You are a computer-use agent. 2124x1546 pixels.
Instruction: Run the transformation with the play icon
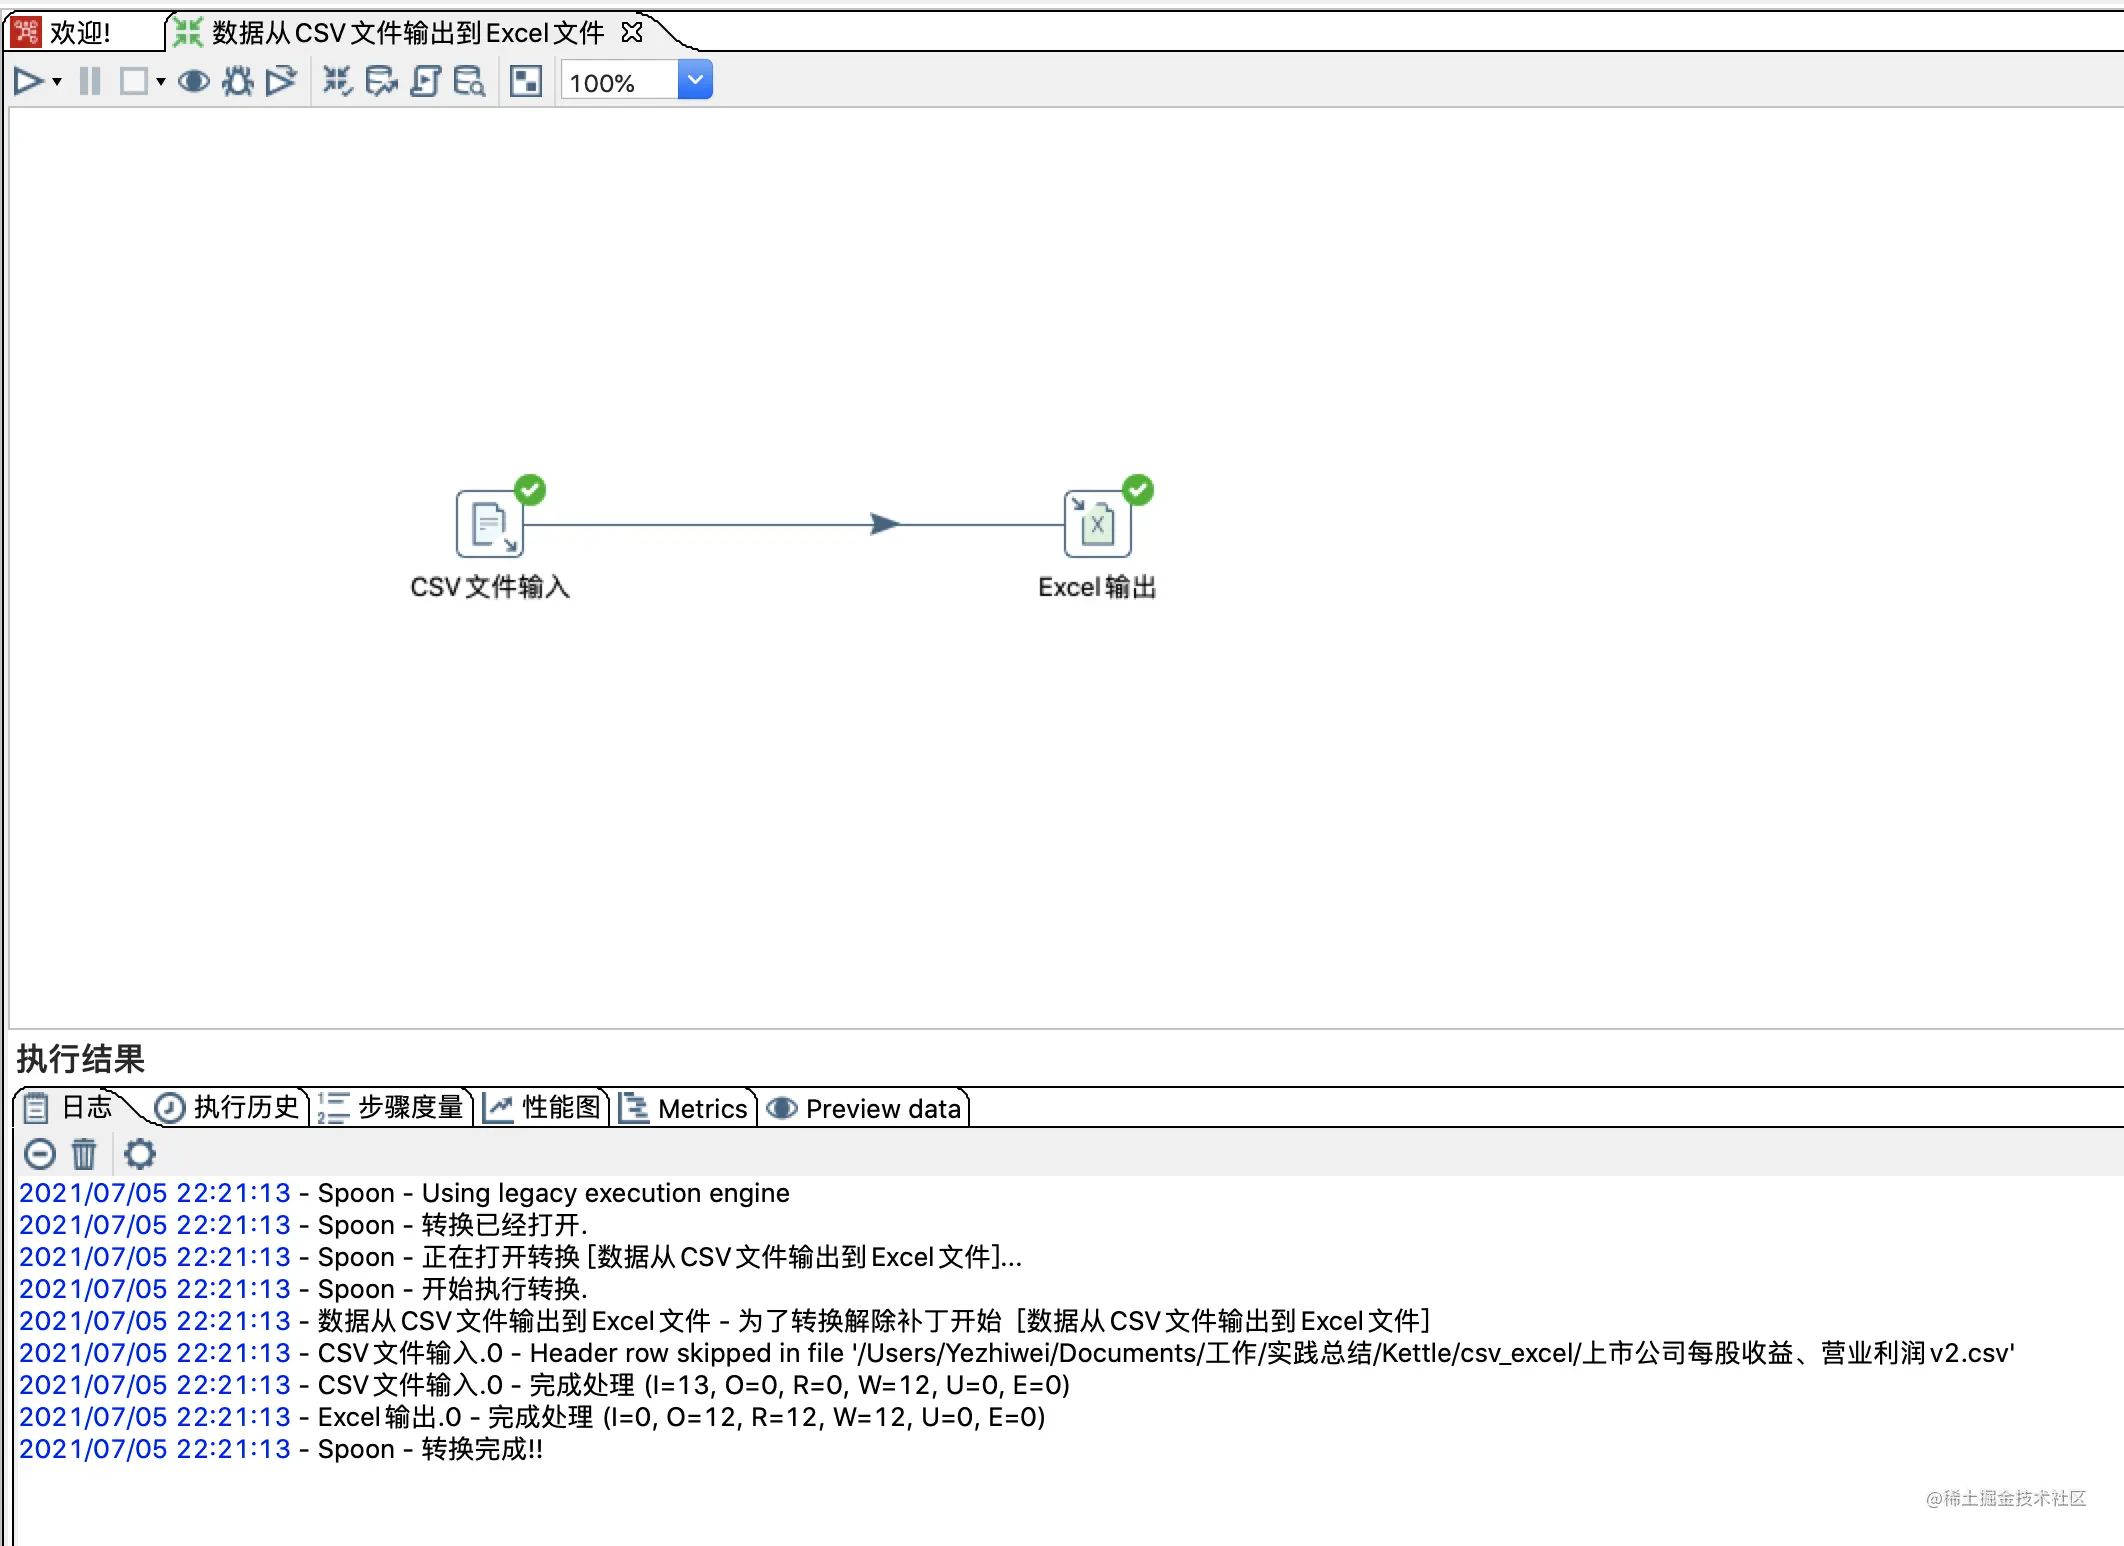click(28, 81)
